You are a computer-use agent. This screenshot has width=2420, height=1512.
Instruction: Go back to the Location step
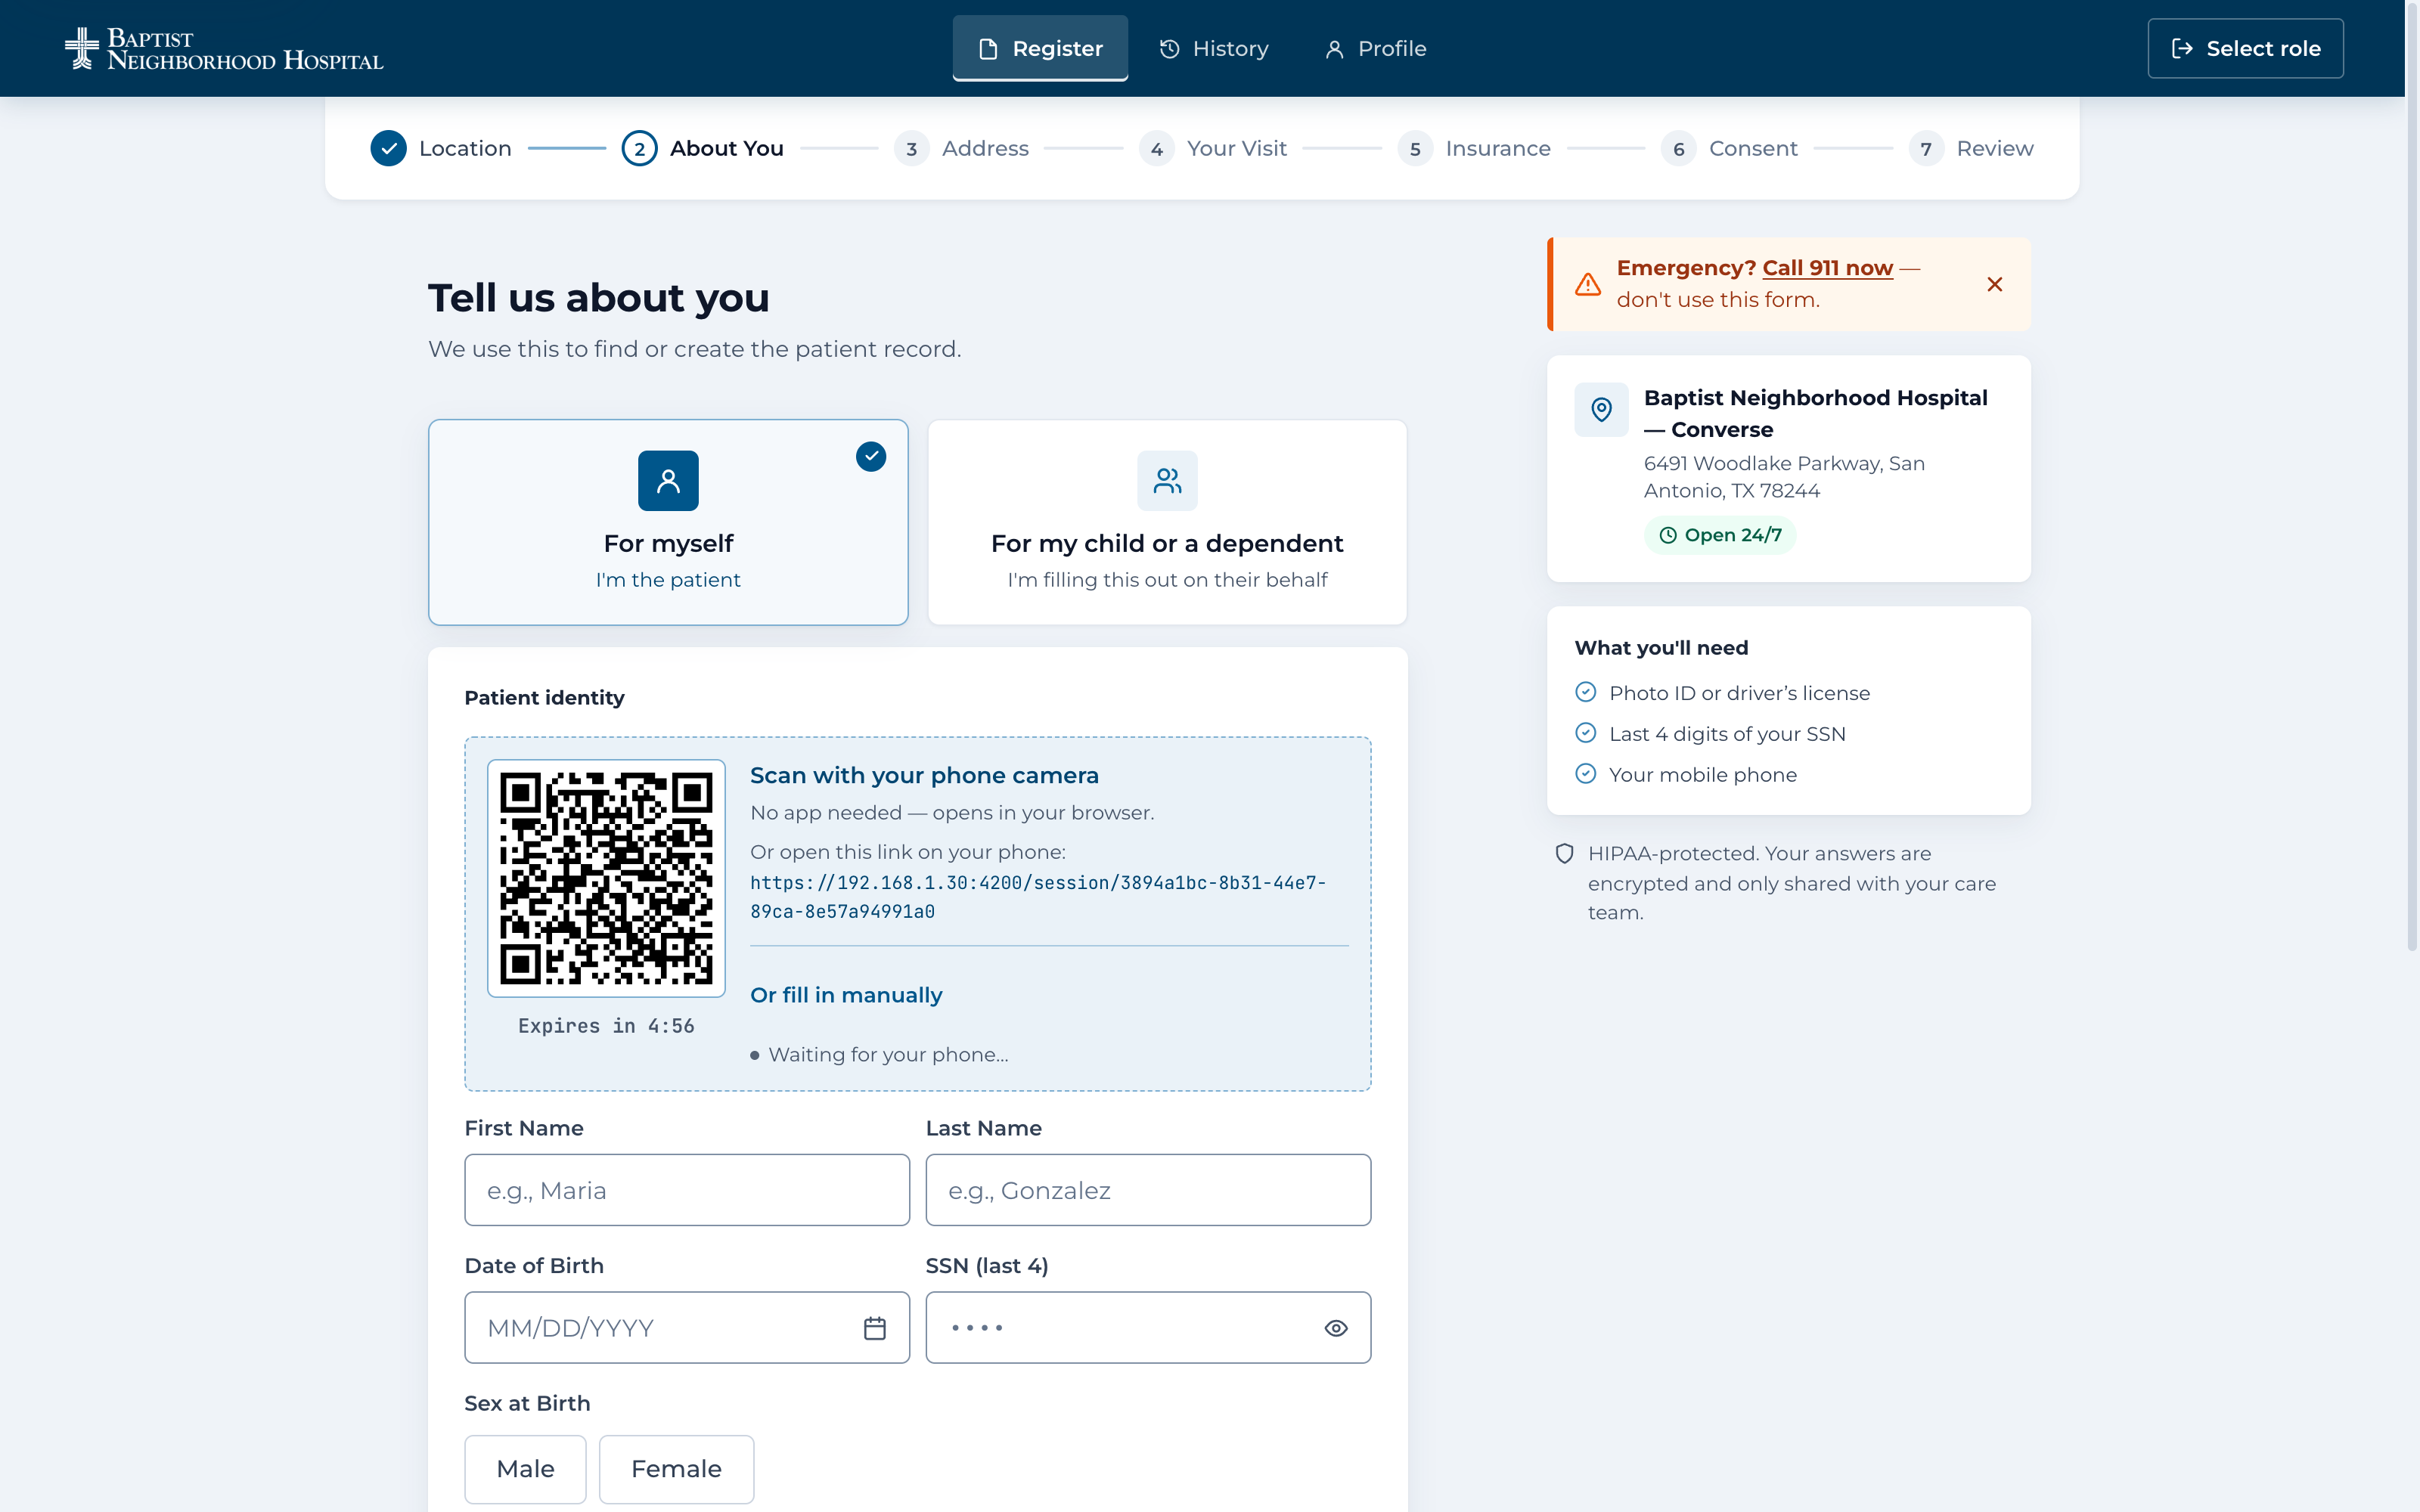(x=441, y=148)
